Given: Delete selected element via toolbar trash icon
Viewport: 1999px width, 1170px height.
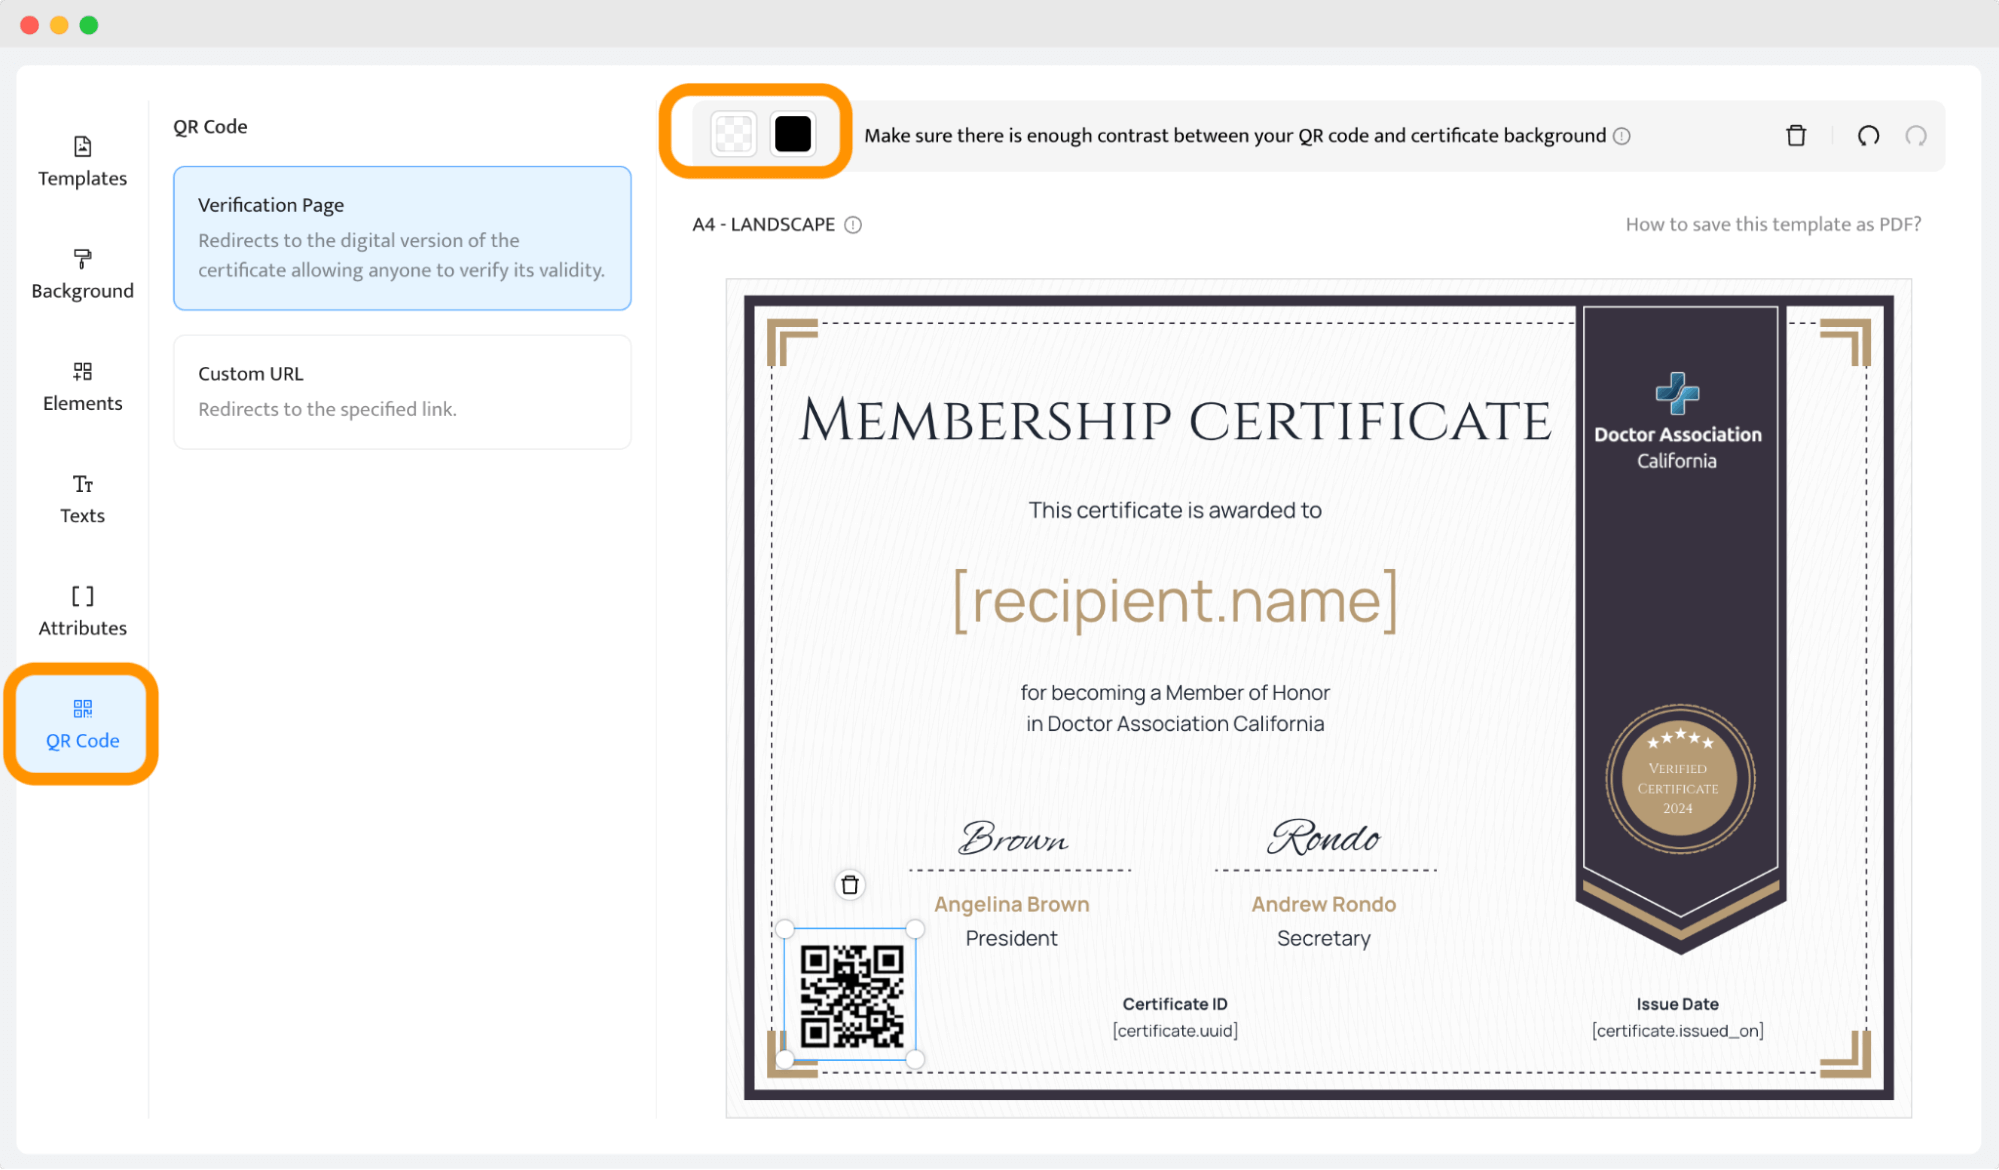Looking at the screenshot, I should pyautogui.click(x=1796, y=135).
